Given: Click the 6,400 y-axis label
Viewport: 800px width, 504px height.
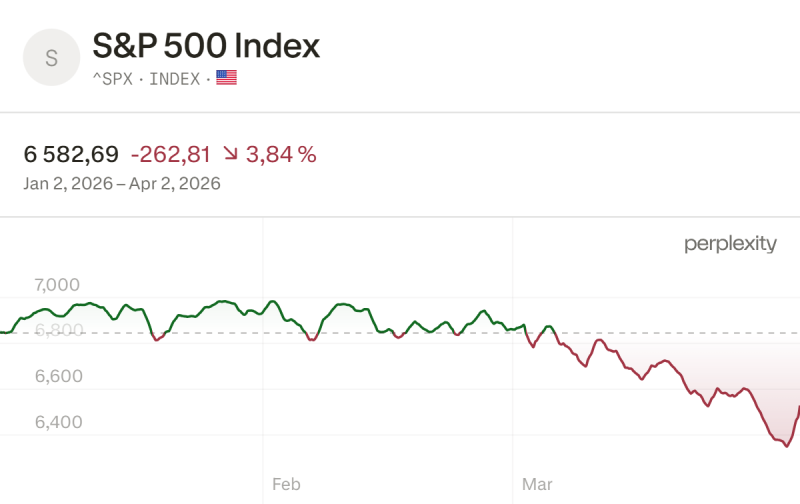Looking at the screenshot, I should click(58, 422).
